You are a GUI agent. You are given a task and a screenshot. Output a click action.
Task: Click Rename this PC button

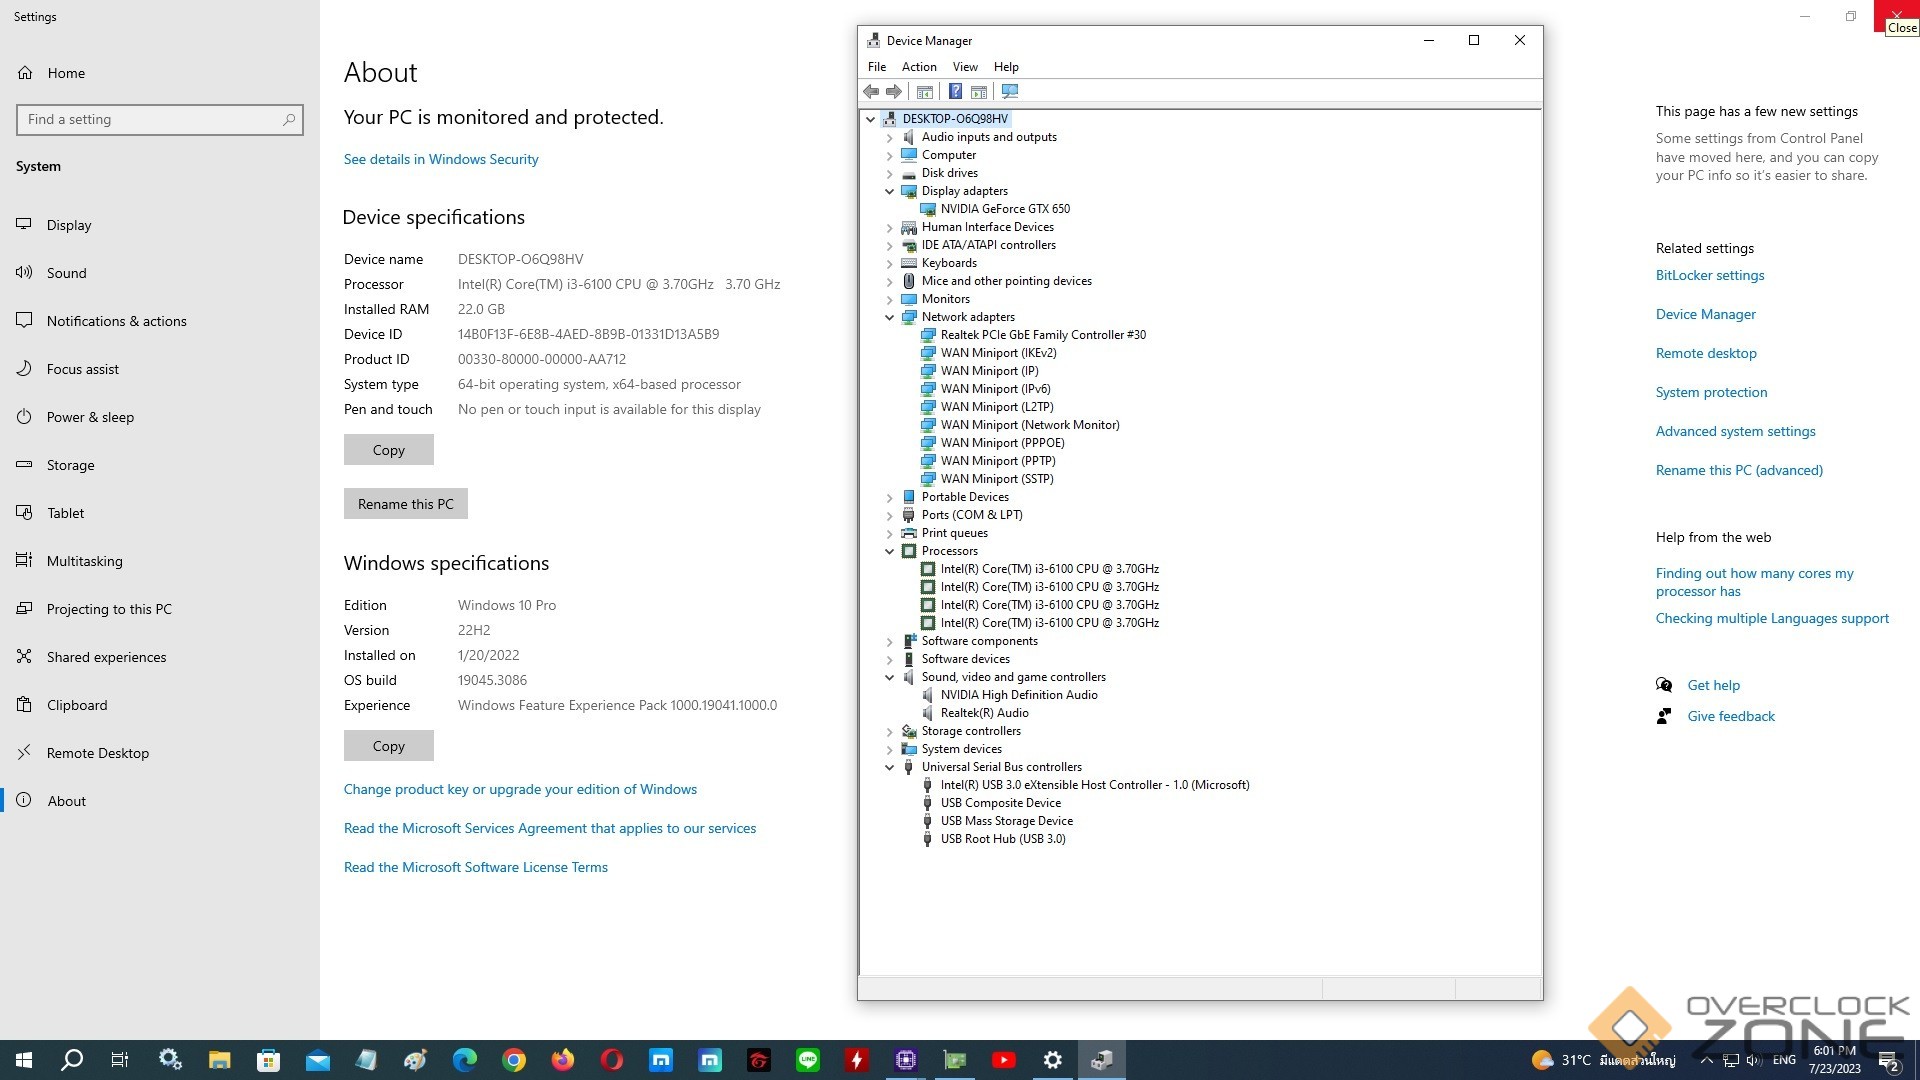(406, 504)
